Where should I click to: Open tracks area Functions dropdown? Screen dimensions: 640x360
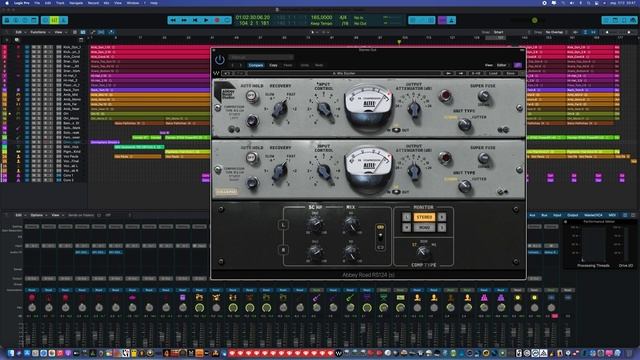tap(40, 32)
